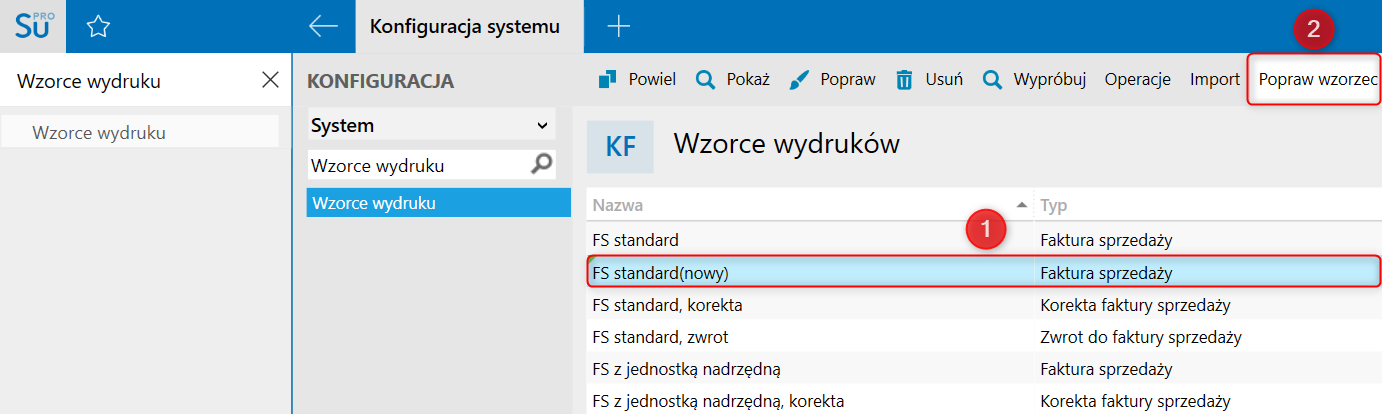Click Zwrot do faktury sprzedaży cell
Screen dimensions: 1382x414
tap(1141, 337)
